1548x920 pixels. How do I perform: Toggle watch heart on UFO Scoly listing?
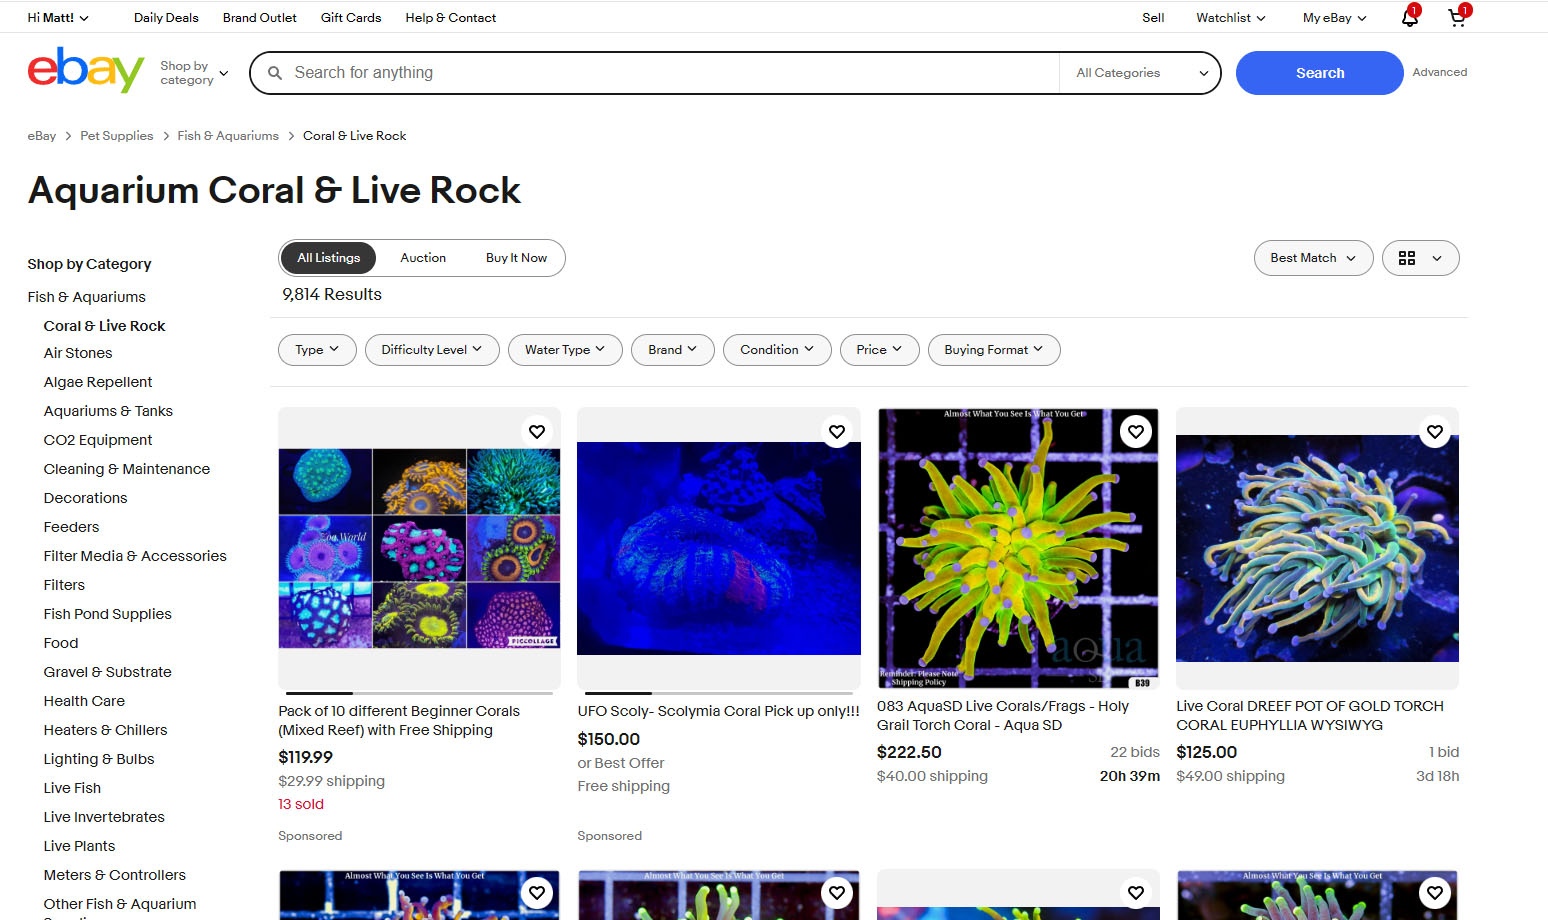point(837,431)
